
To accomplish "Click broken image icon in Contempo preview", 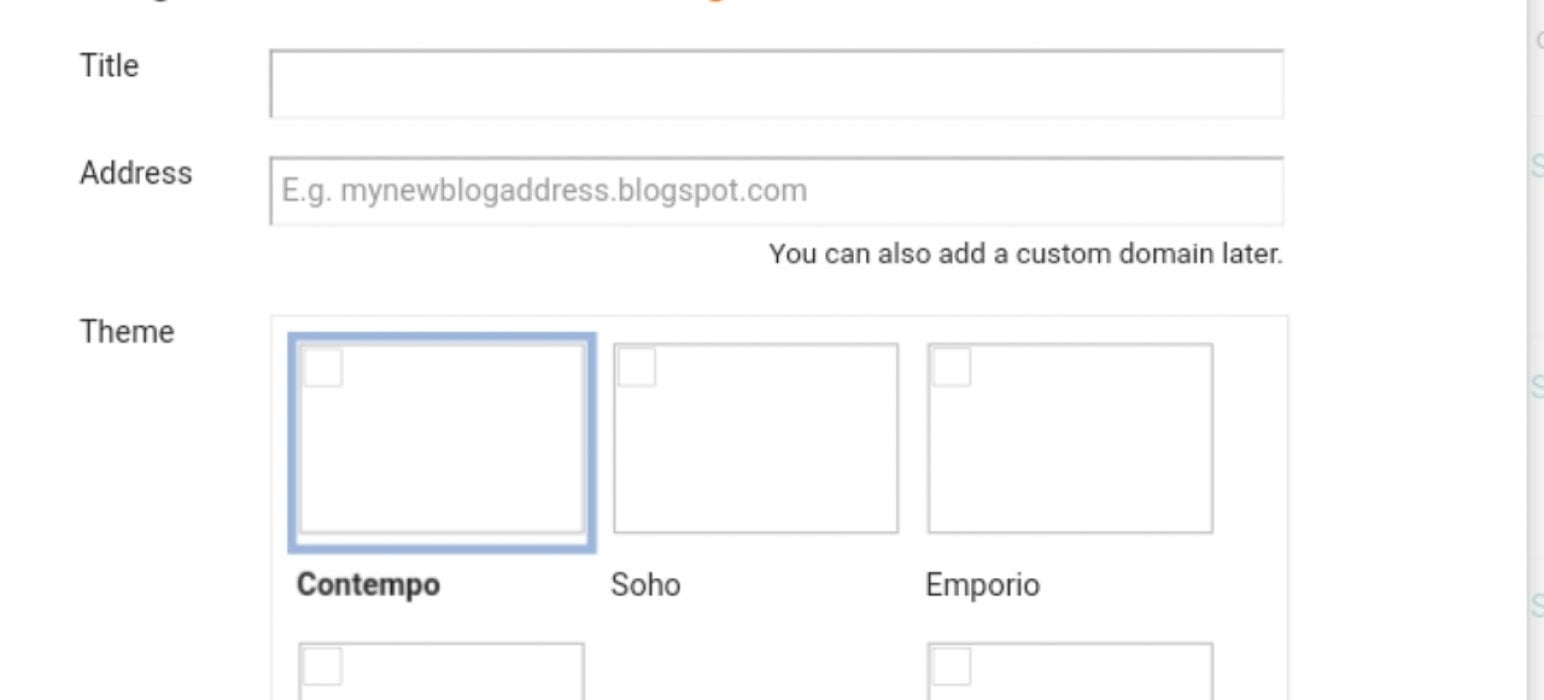I will [323, 367].
